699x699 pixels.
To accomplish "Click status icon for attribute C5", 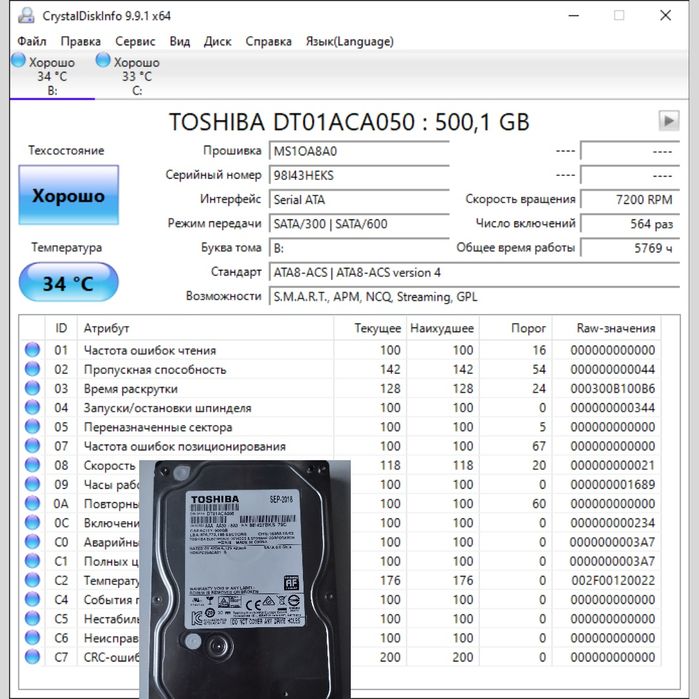I will pyautogui.click(x=32, y=618).
